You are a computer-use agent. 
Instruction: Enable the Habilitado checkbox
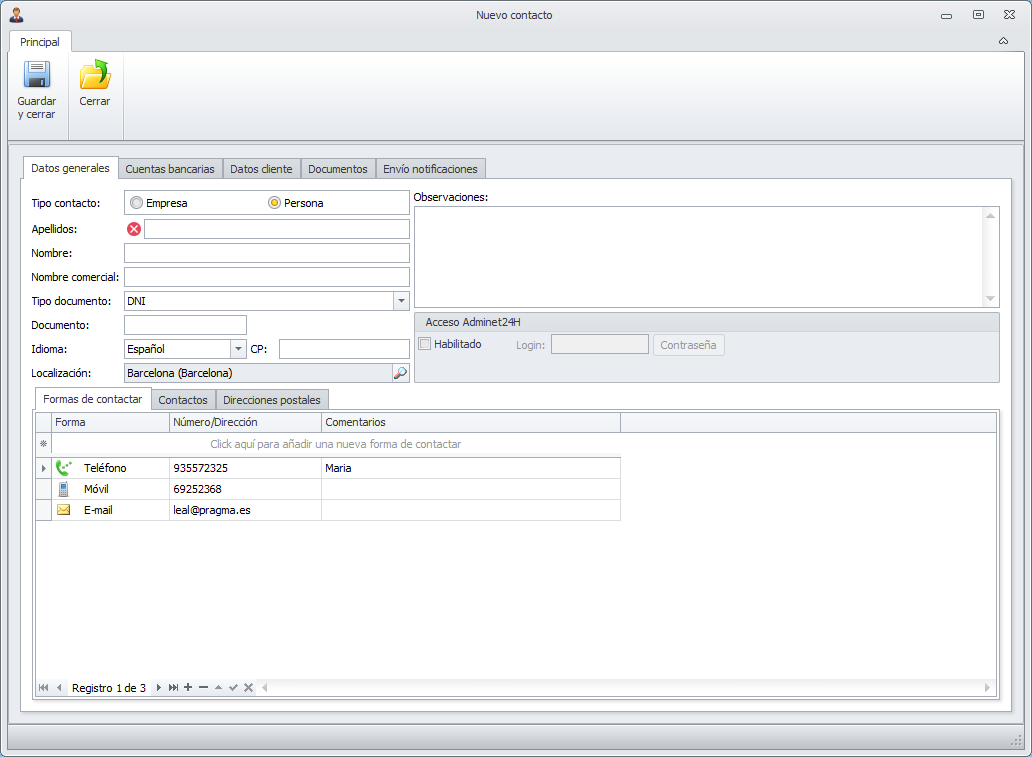click(x=425, y=344)
